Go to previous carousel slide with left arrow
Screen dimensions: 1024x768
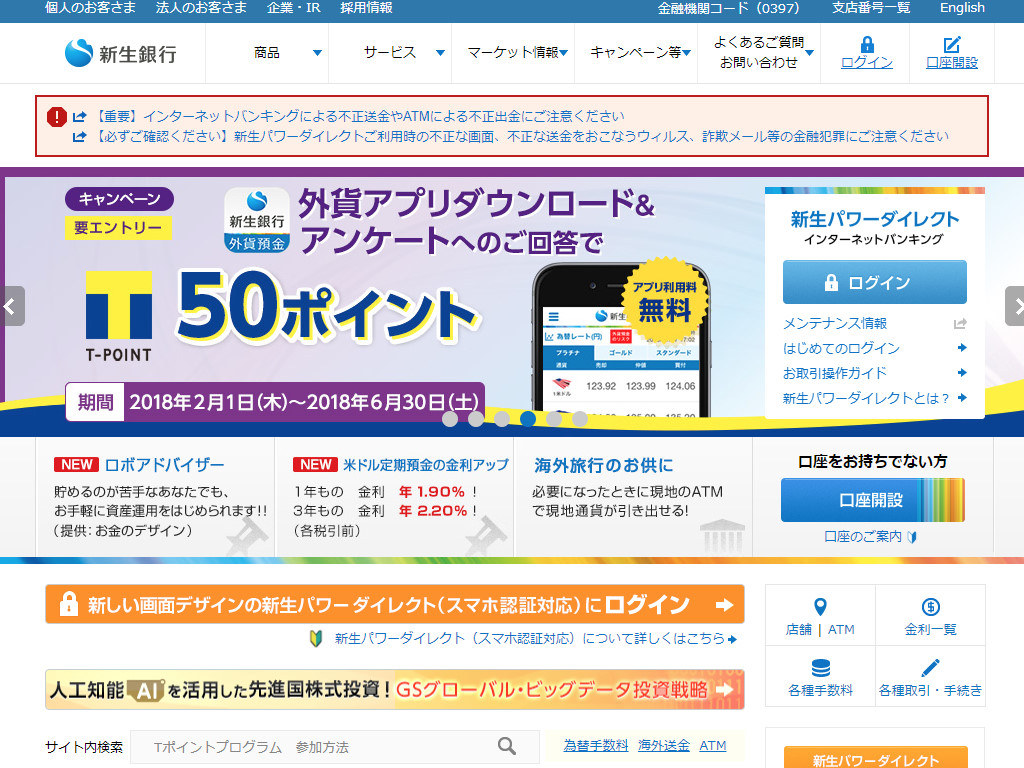11,307
